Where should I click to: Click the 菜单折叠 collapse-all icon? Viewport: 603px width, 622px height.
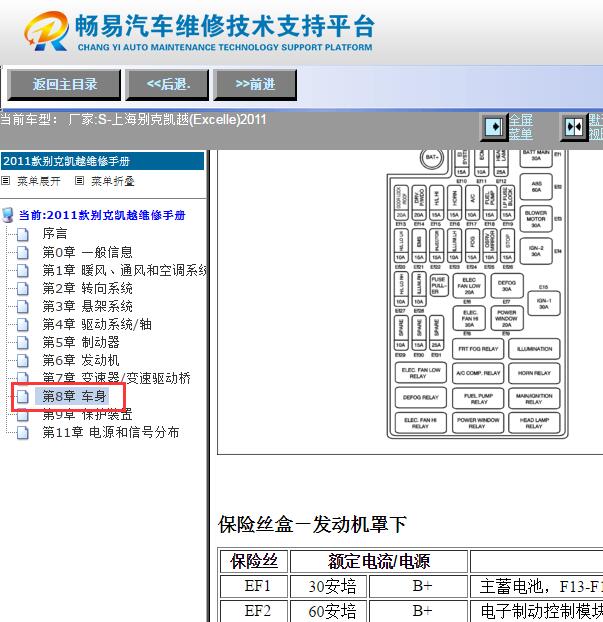[79, 181]
